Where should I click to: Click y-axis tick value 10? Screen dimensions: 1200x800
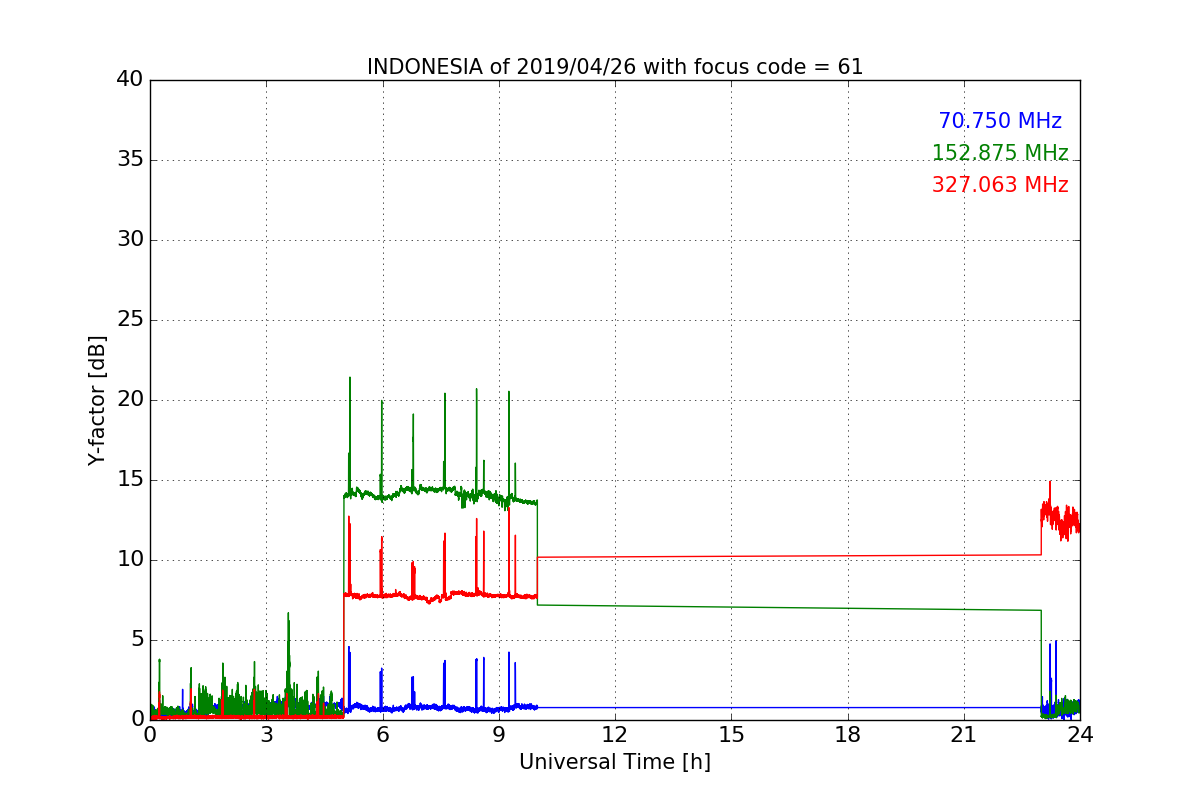pos(129,560)
